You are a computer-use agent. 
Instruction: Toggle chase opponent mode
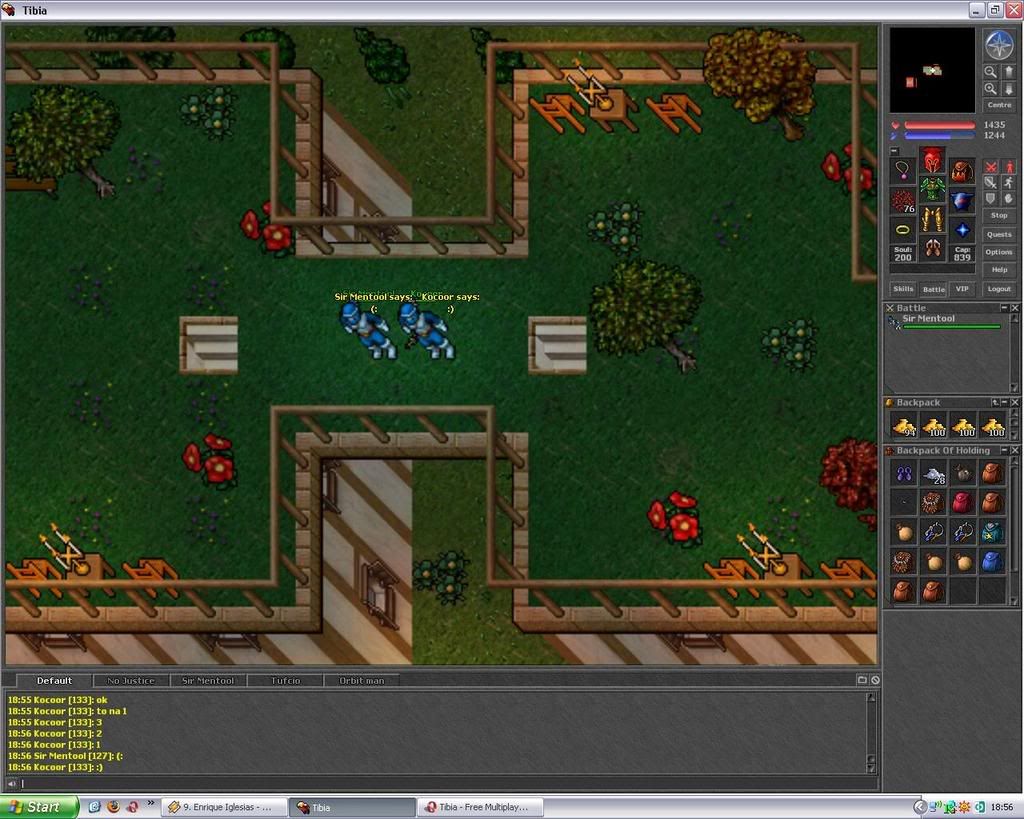point(1009,183)
